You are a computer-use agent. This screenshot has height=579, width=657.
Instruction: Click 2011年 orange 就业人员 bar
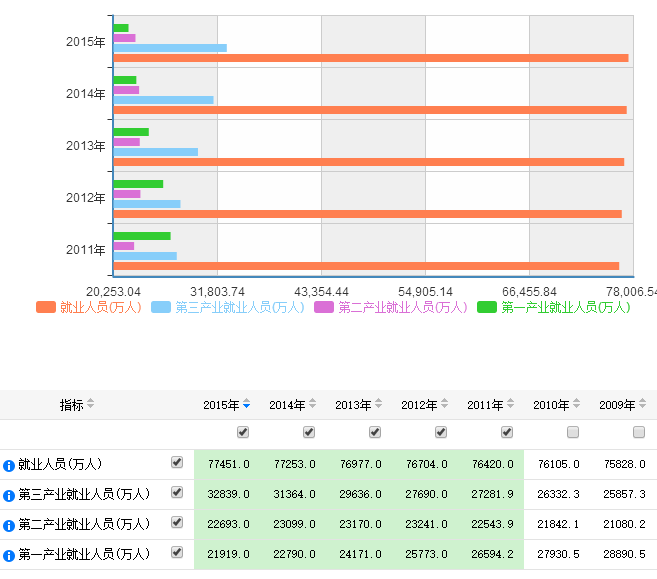click(x=366, y=266)
